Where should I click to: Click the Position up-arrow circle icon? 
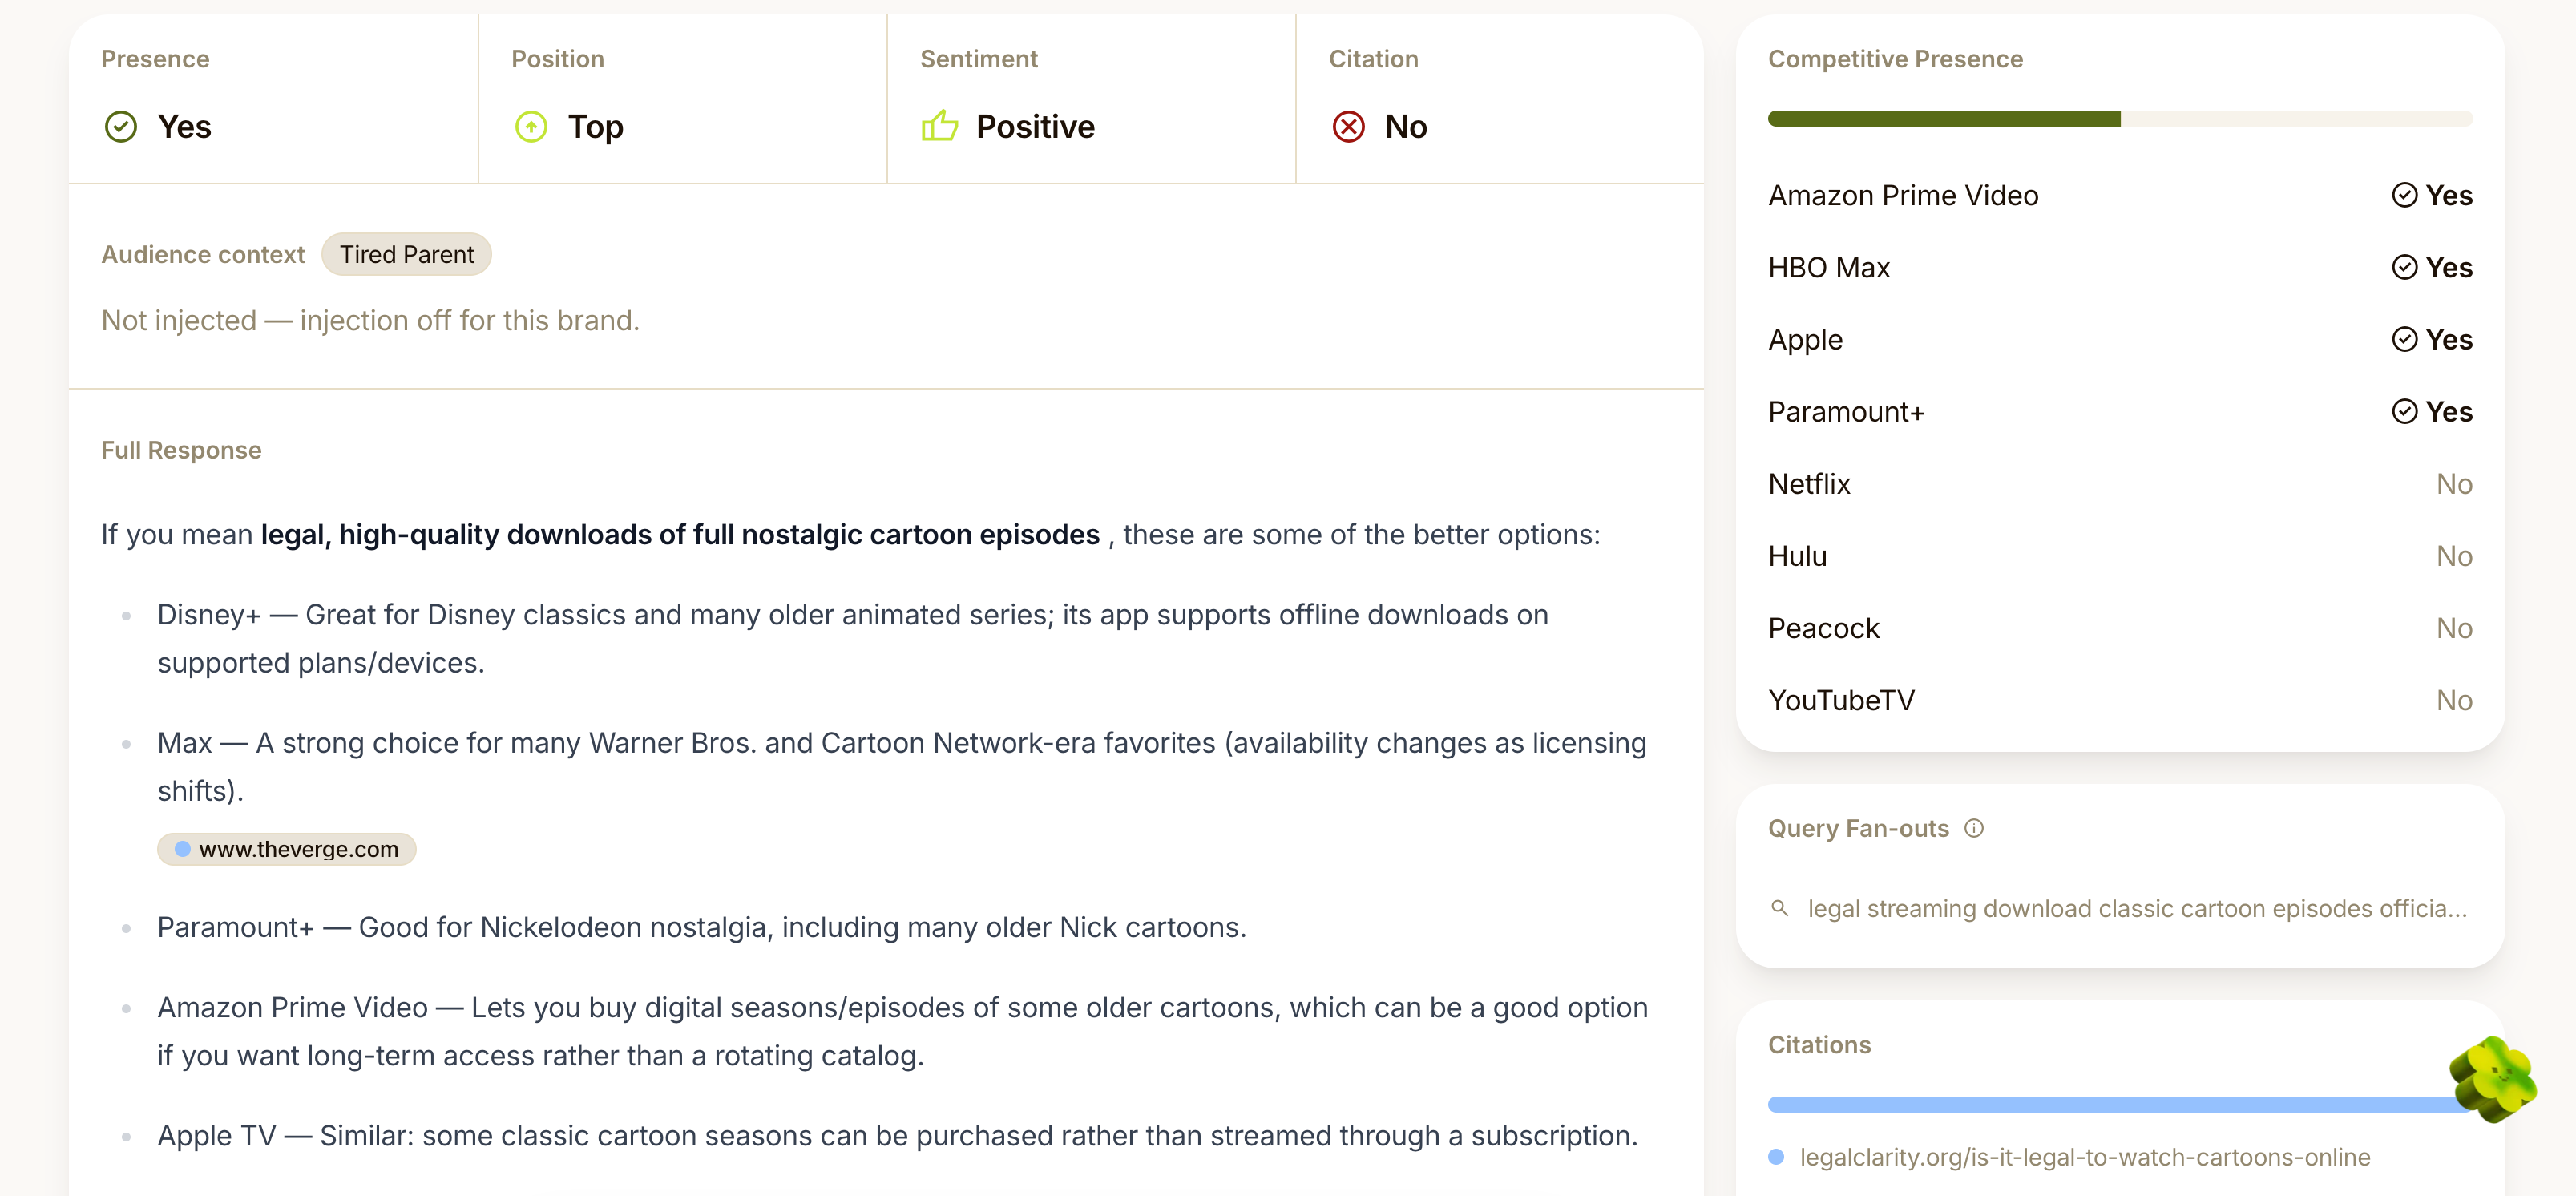(531, 127)
